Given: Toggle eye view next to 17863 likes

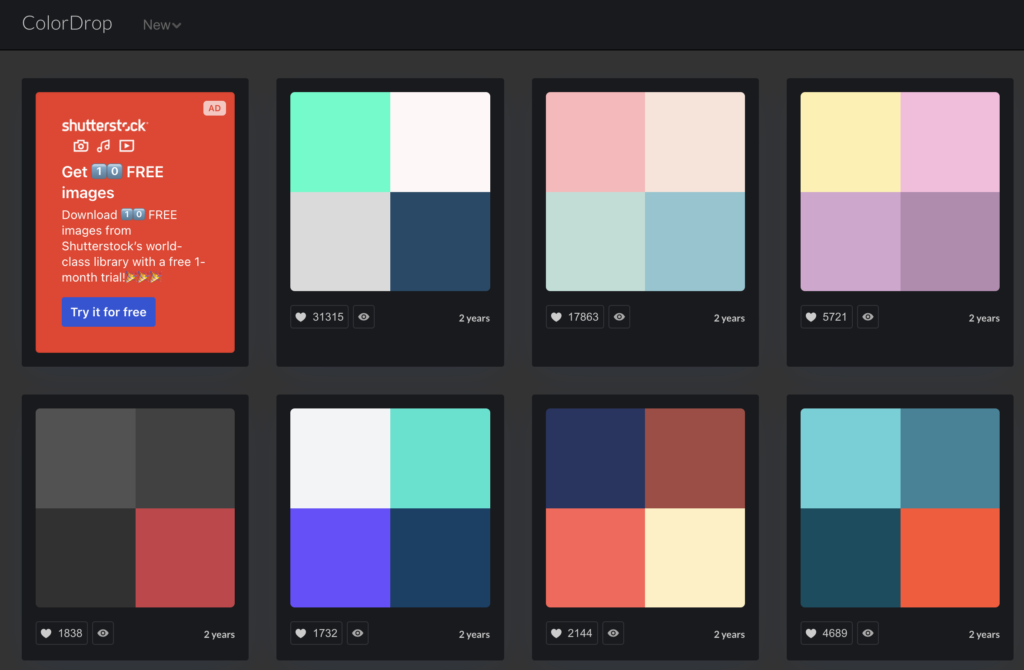Looking at the screenshot, I should [x=619, y=317].
